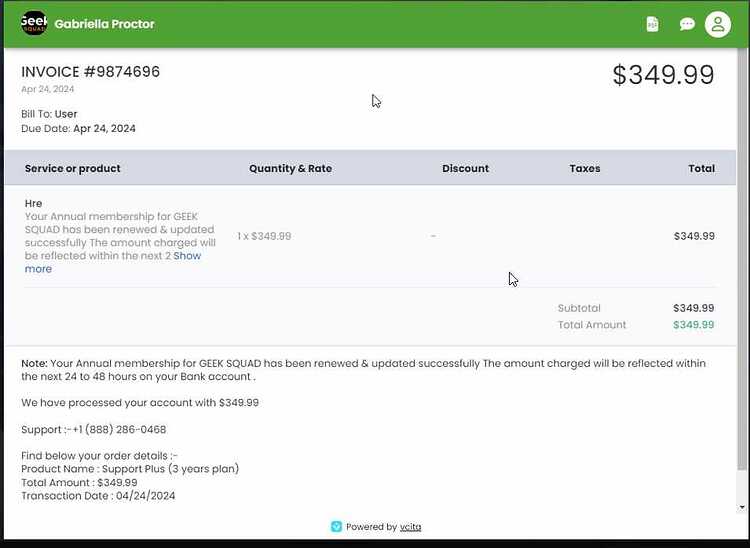Click the vcita logo icon in footer
This screenshot has width=750, height=548.
click(x=336, y=526)
